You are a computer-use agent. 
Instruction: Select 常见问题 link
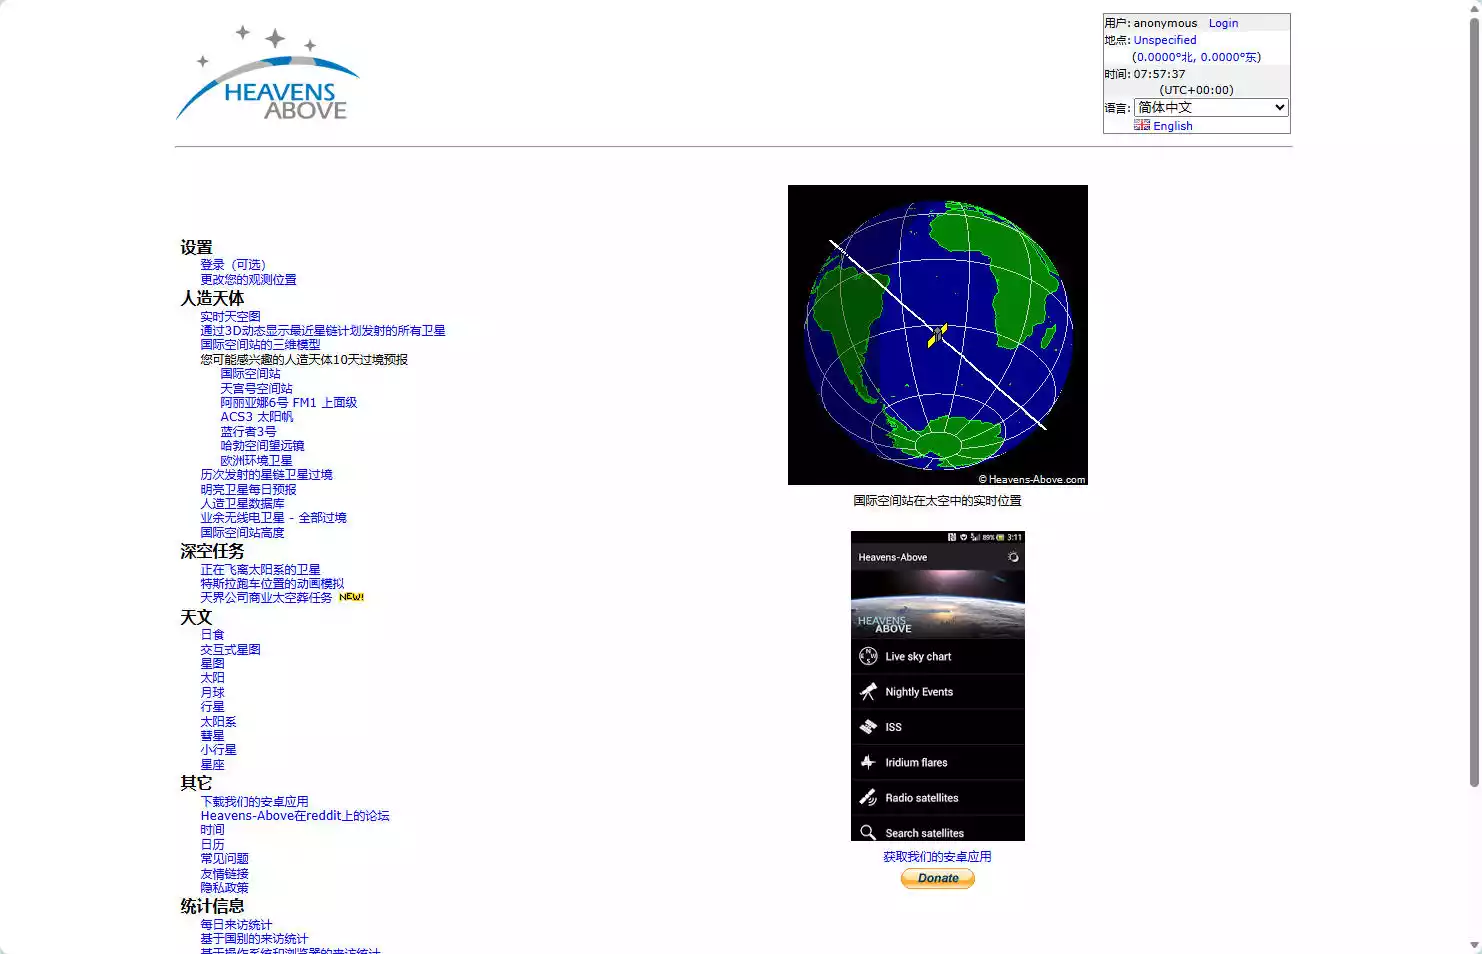pos(224,859)
